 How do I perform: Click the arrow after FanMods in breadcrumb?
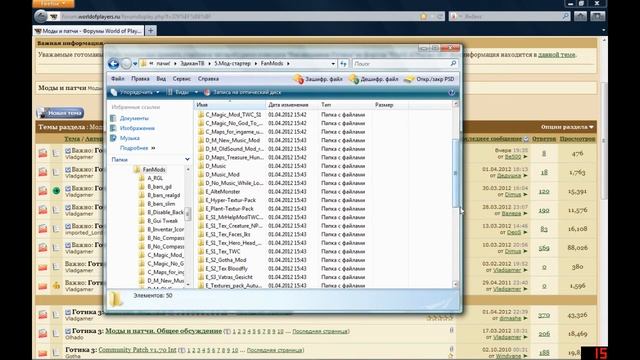click(x=288, y=64)
